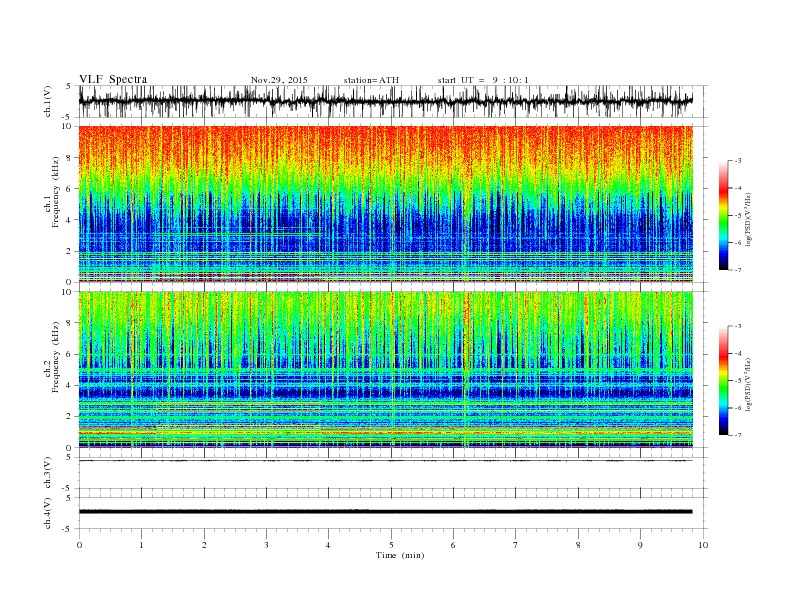This screenshot has width=792, height=612.
Task: Select the "ch.4(V)" axis label
Action: (48, 513)
